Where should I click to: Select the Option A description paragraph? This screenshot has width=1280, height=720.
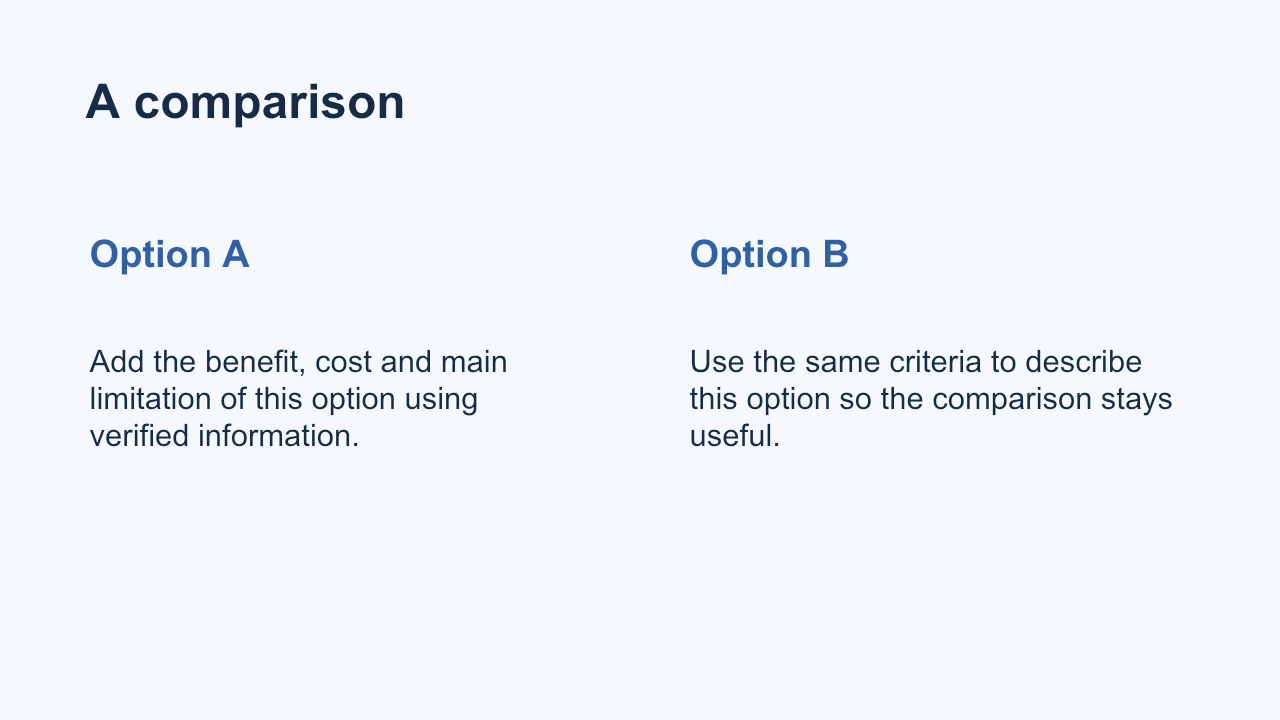298,399
